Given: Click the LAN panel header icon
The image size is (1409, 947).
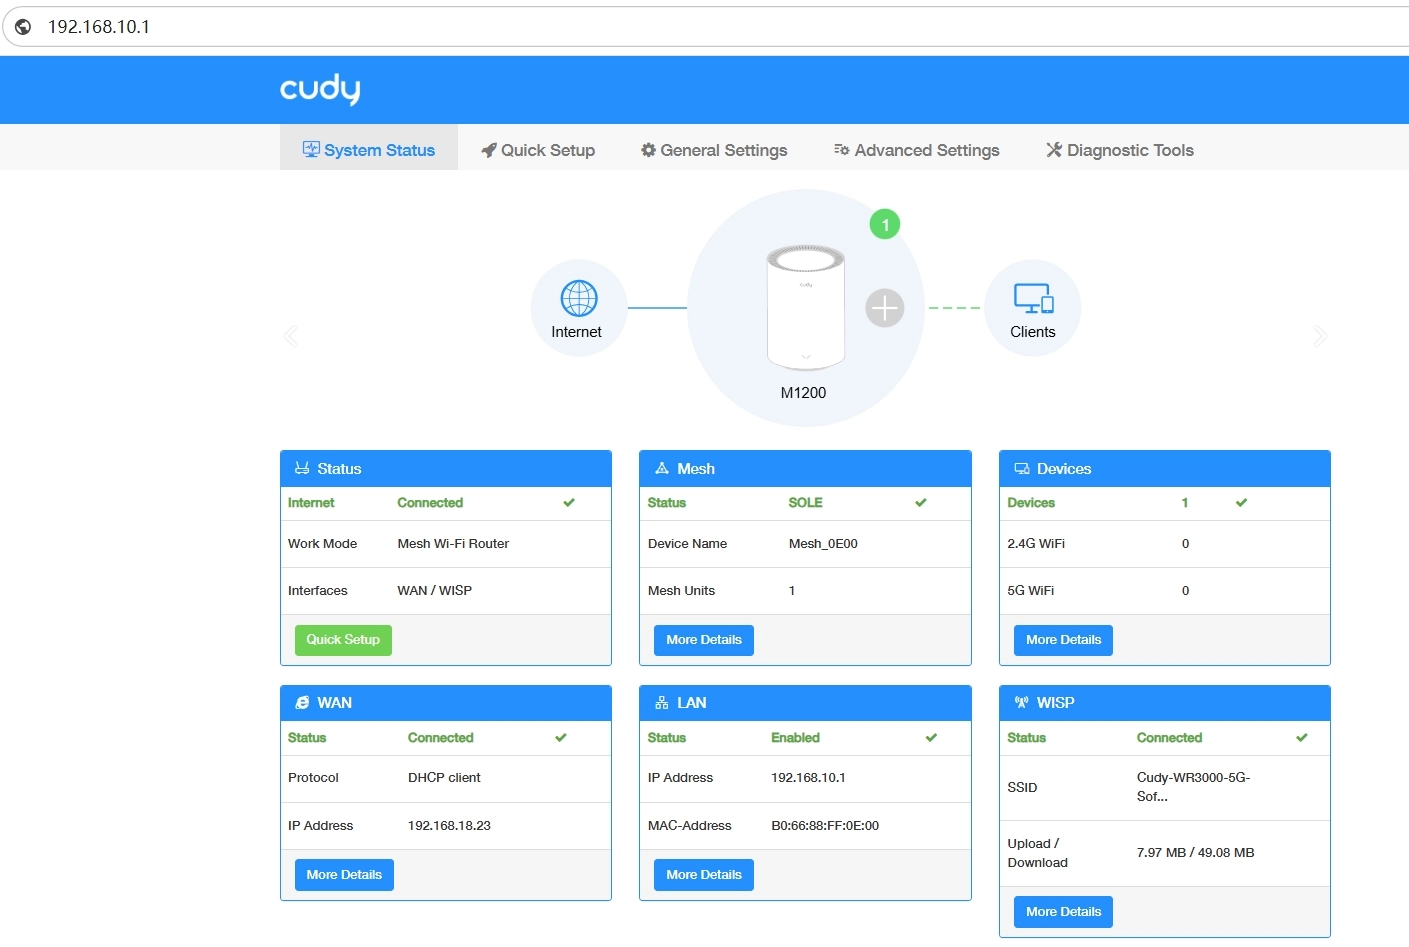Looking at the screenshot, I should click(x=662, y=703).
